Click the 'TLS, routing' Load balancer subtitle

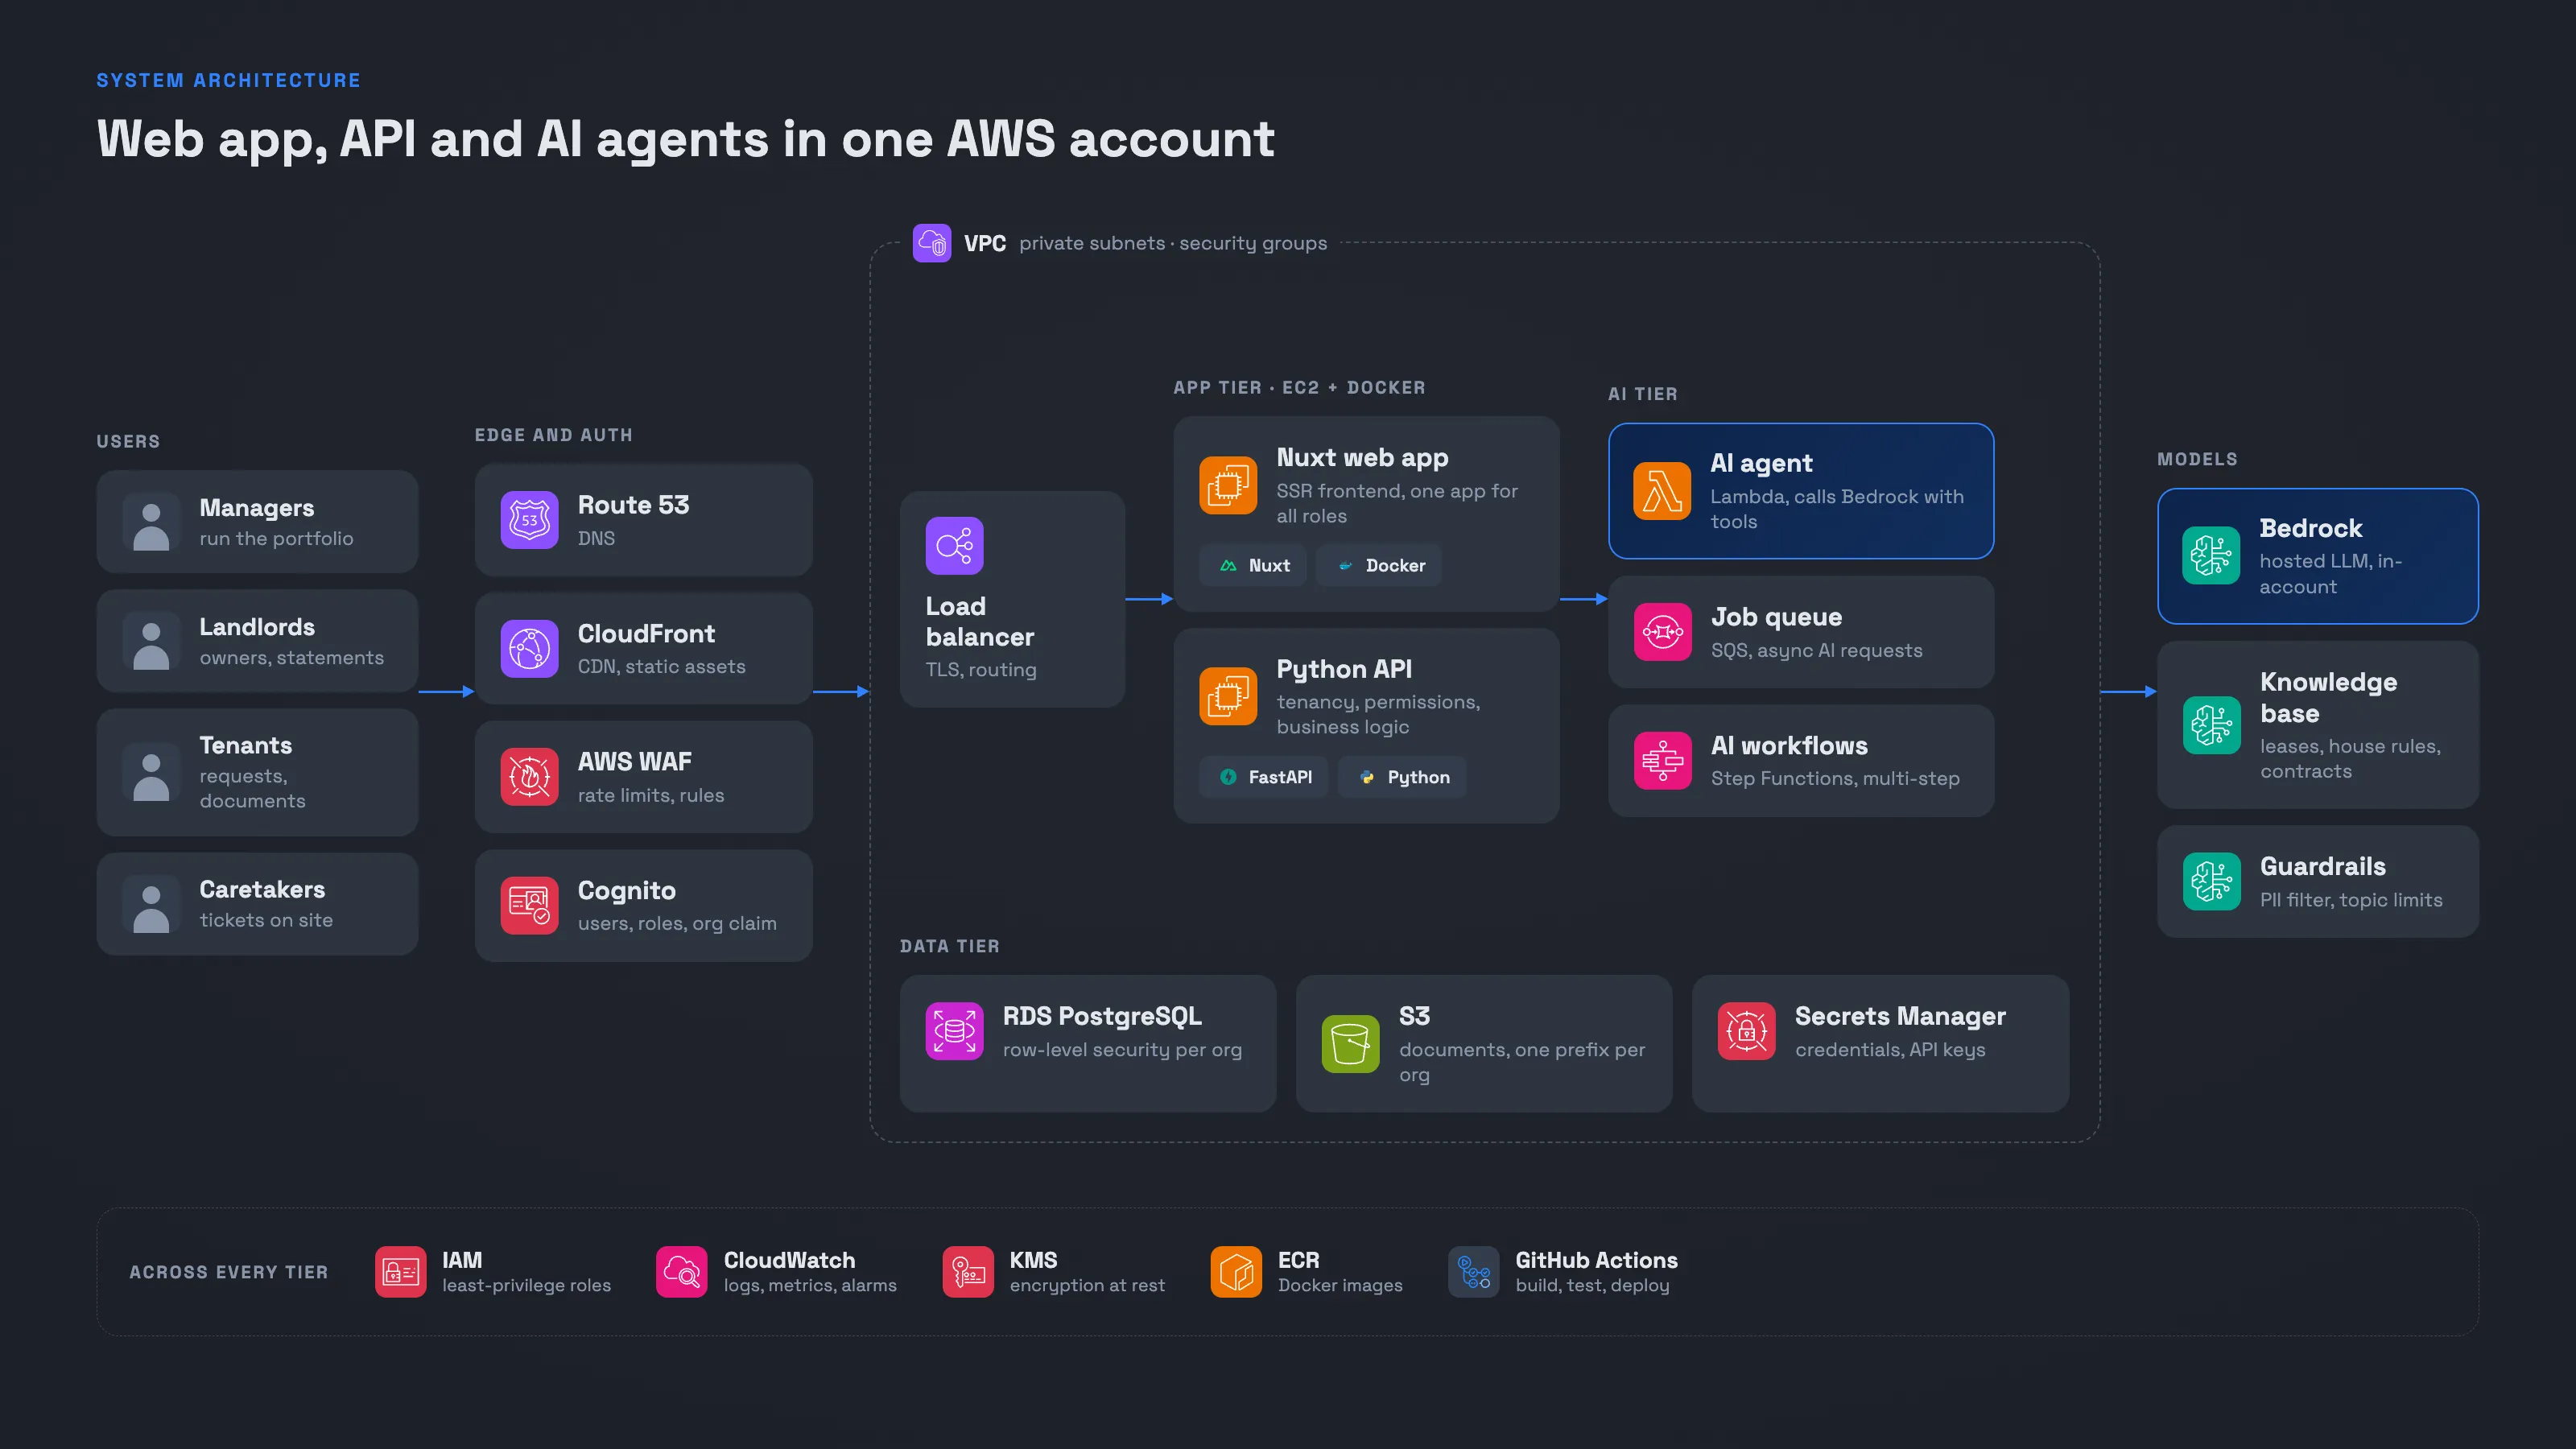(981, 670)
